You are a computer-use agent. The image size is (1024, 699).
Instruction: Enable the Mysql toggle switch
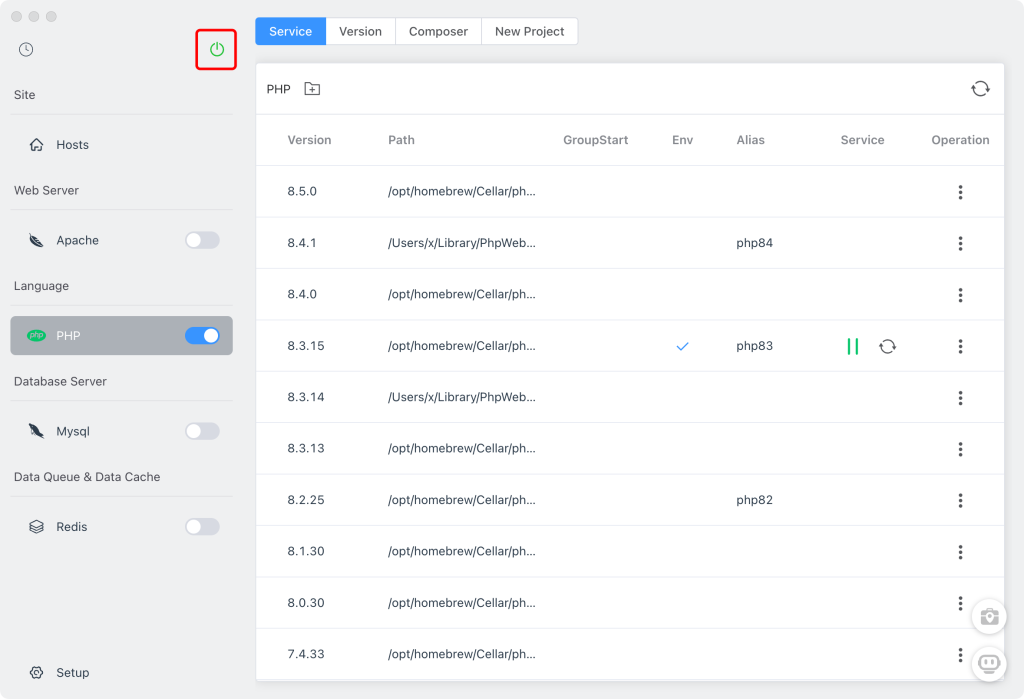click(202, 431)
